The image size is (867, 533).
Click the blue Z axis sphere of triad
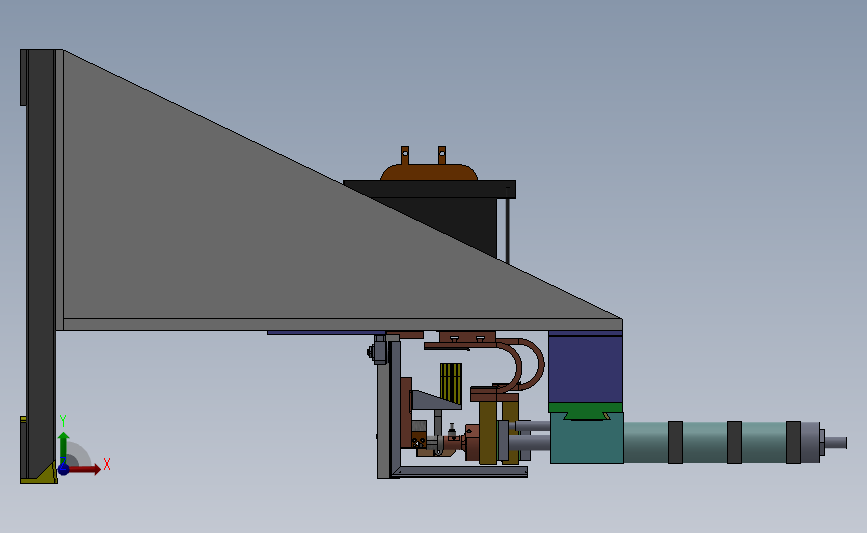(63, 469)
